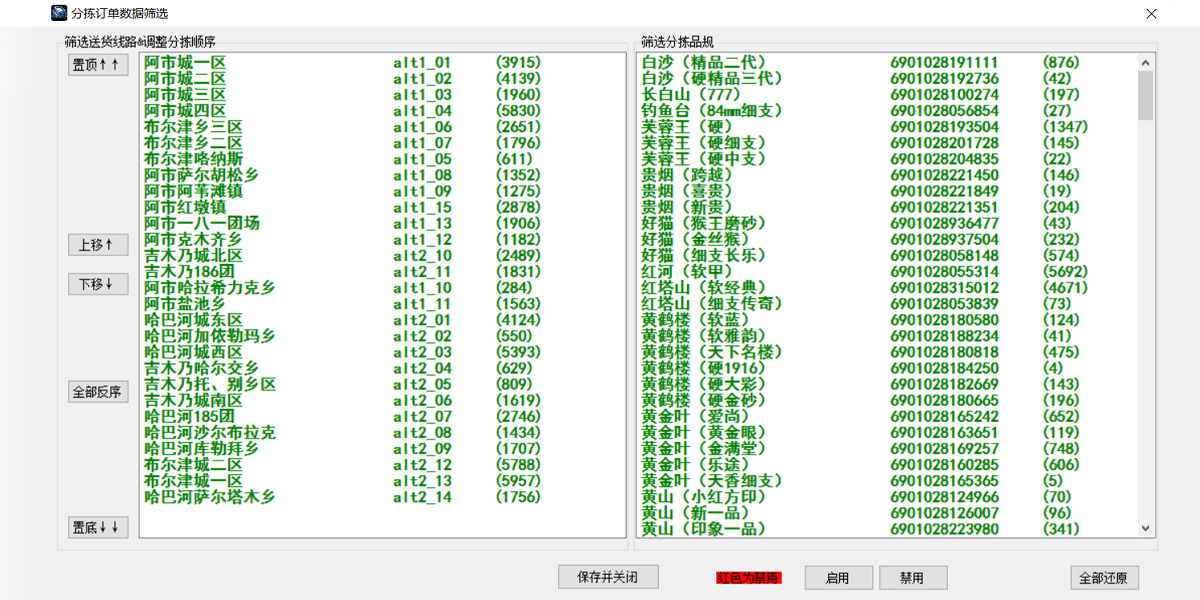The height and width of the screenshot is (600, 1200).
Task: Click the app icon in title bar
Action: point(59,13)
